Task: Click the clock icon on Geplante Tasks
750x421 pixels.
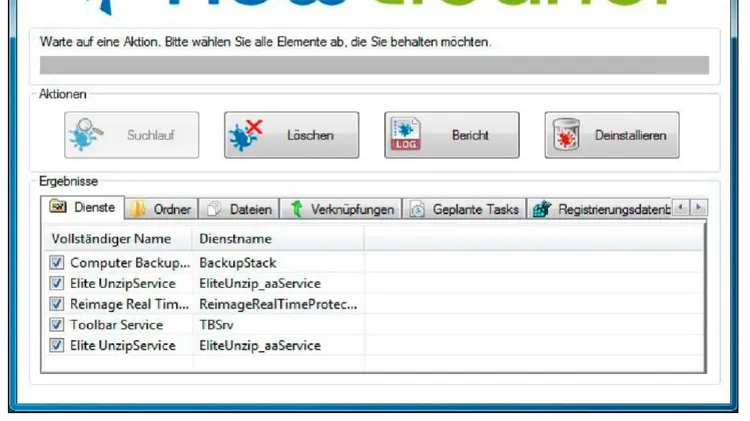Action: click(417, 210)
